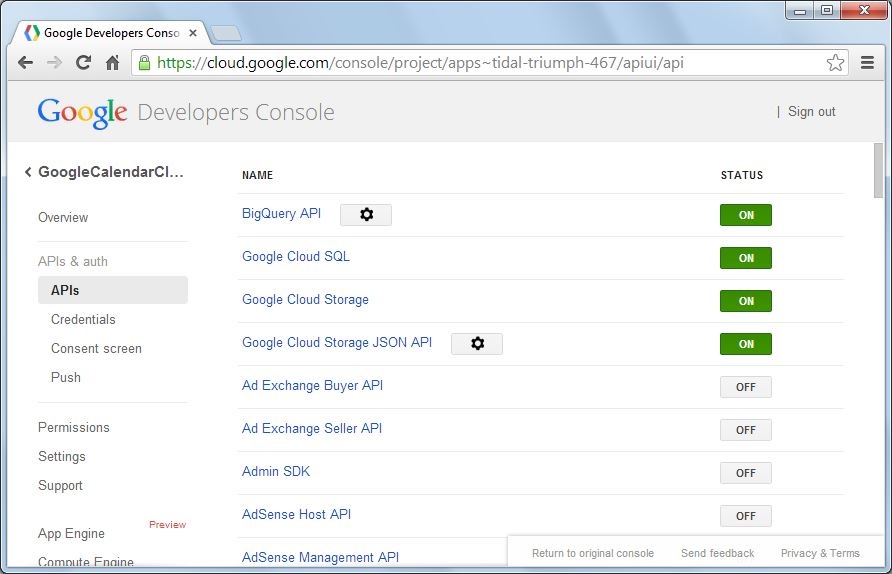Click Sign out link
Image resolution: width=892 pixels, height=574 pixels.
tap(812, 112)
